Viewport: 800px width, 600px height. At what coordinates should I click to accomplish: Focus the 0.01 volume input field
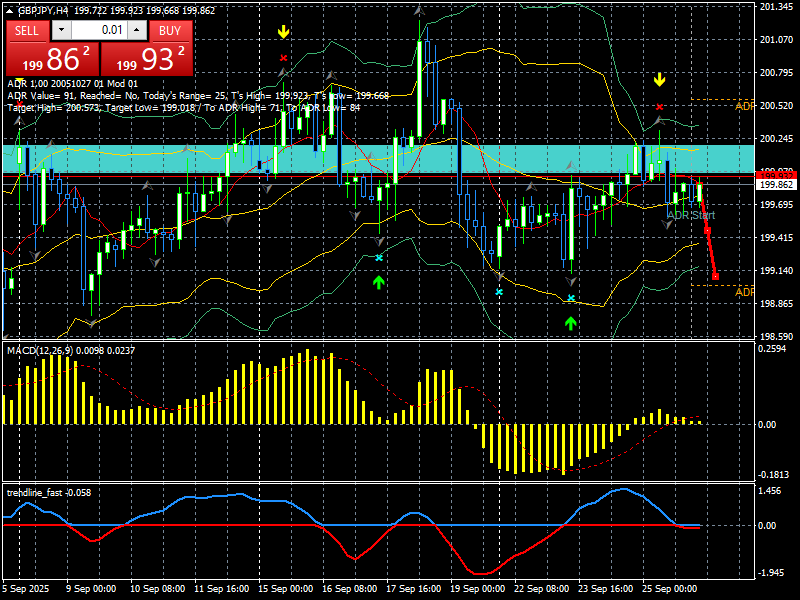click(x=99, y=30)
